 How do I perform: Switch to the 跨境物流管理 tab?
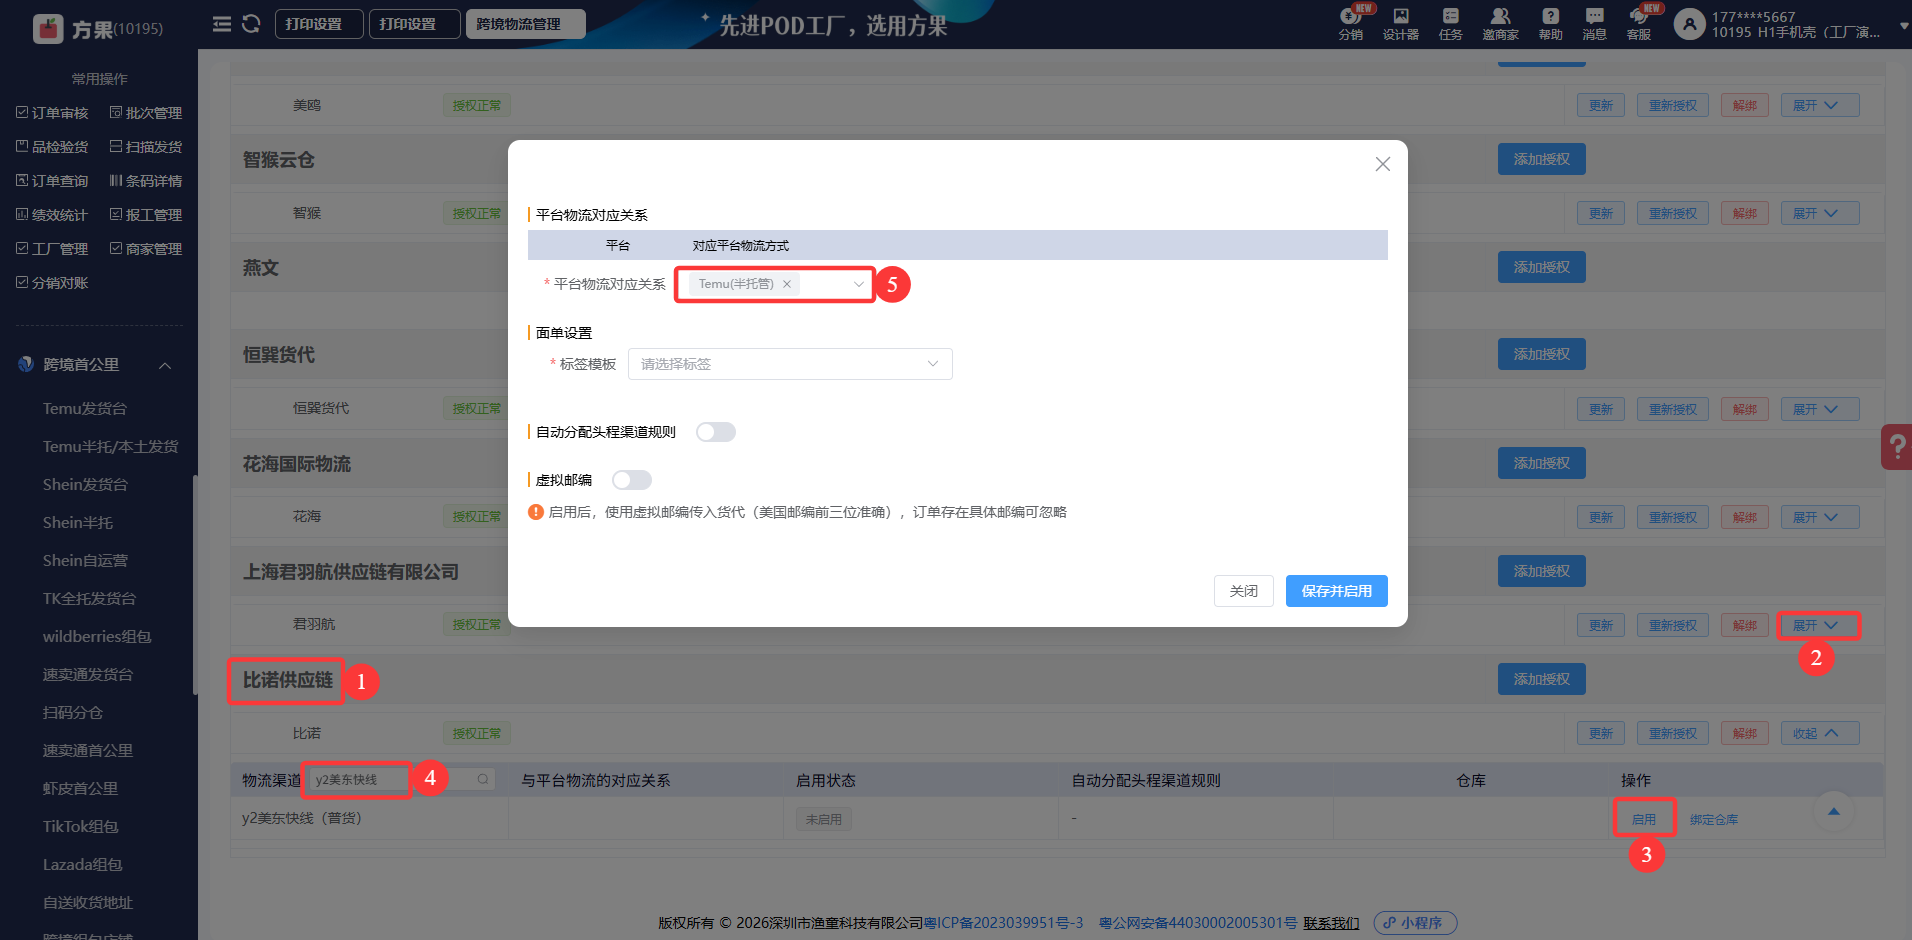point(525,24)
